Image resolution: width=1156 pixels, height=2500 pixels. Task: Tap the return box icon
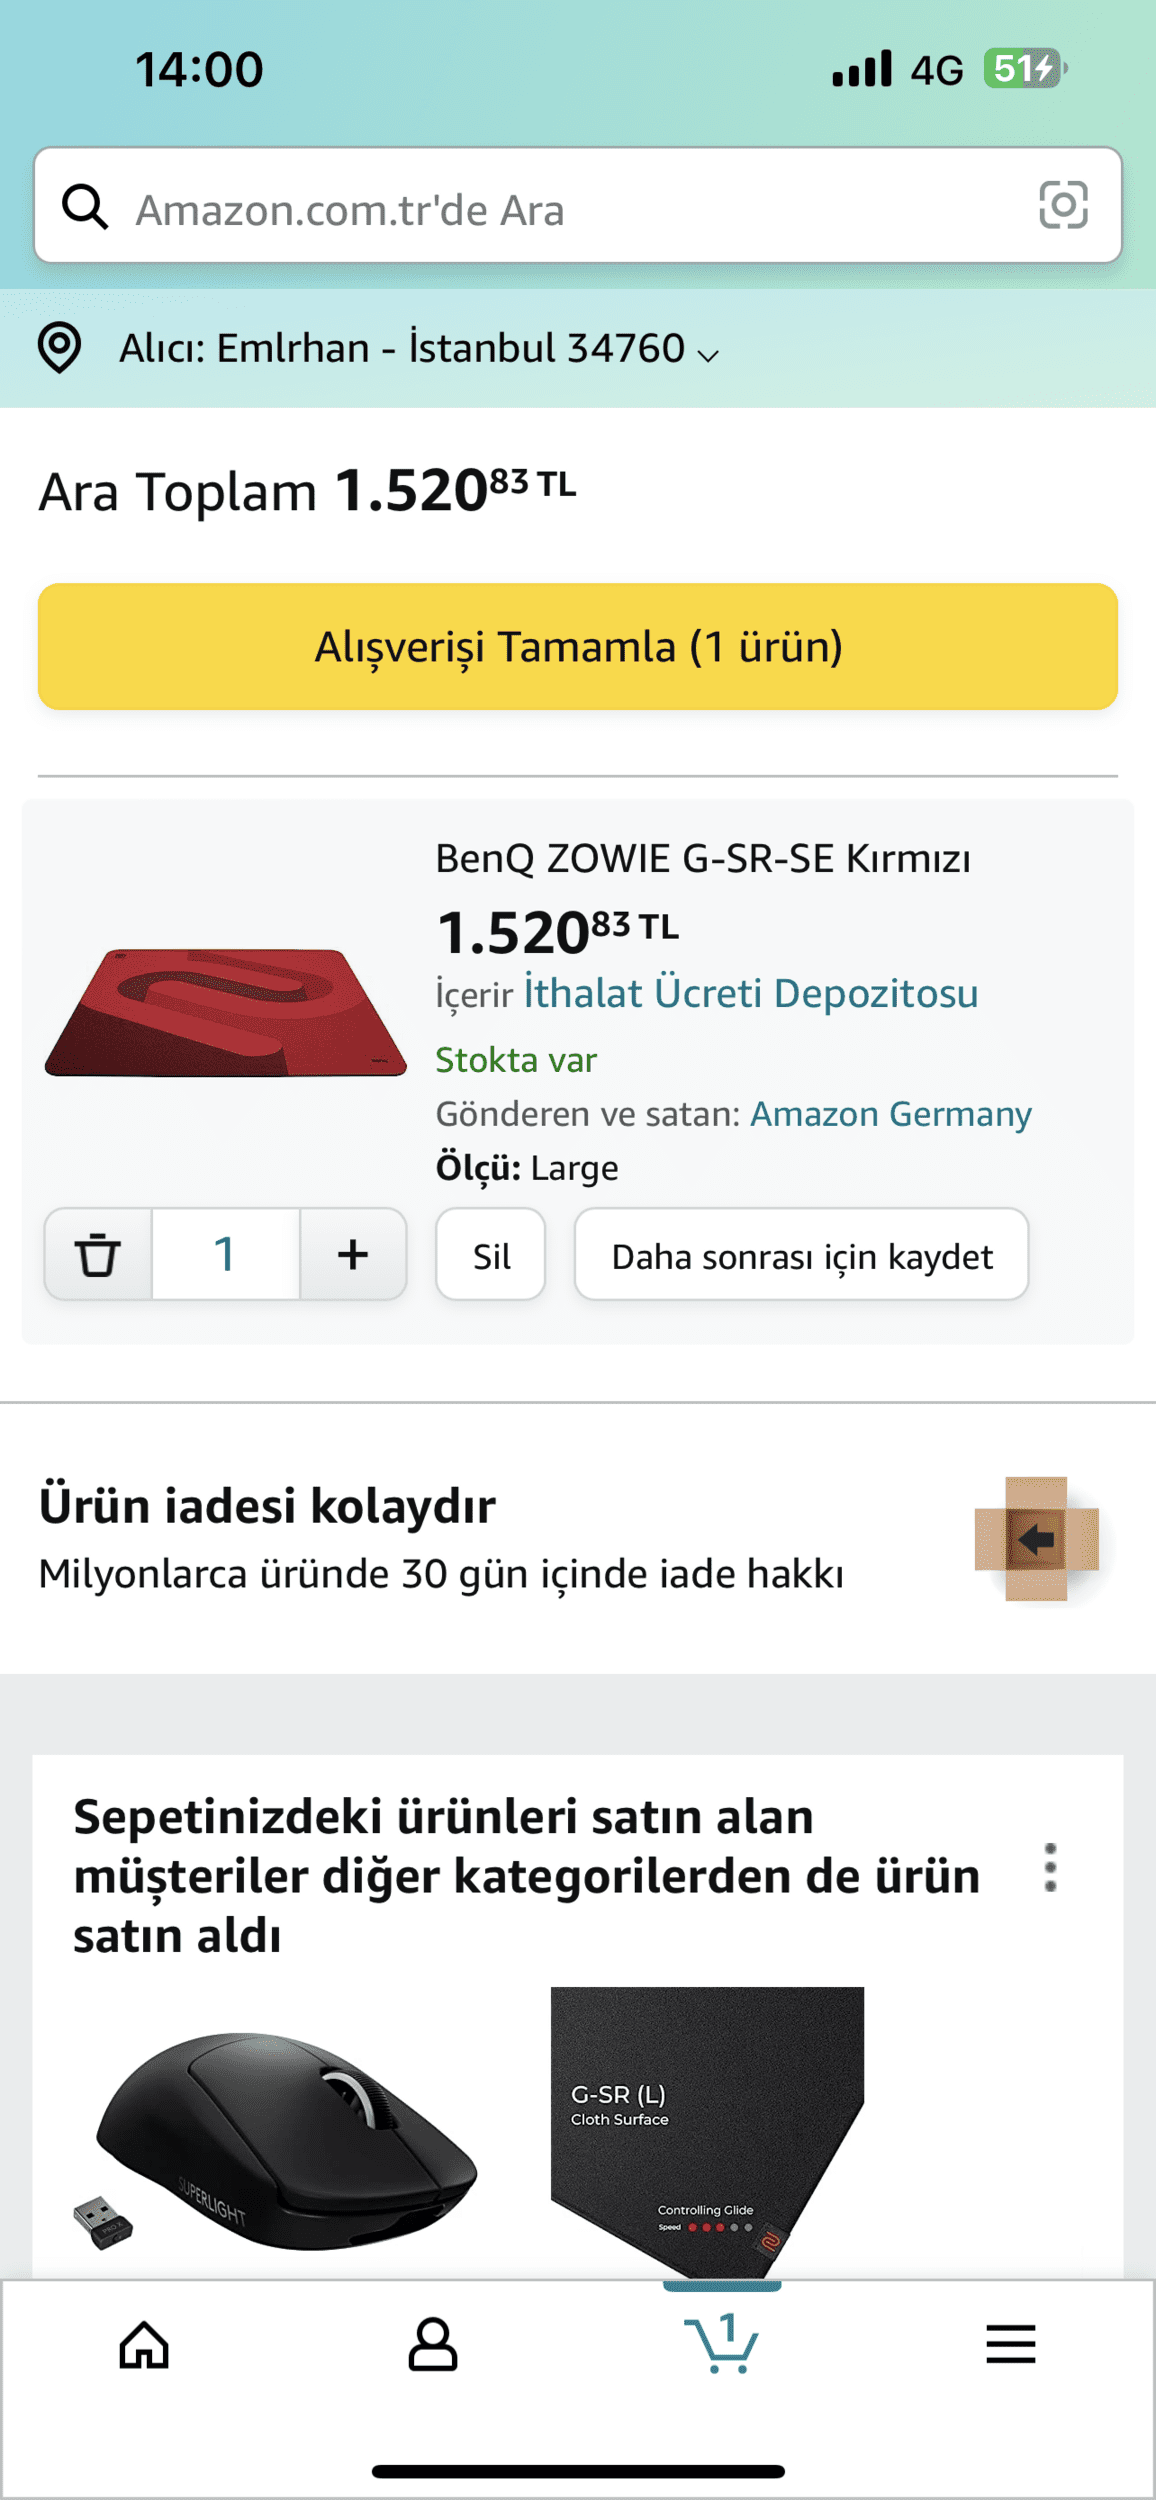(x=1036, y=1538)
